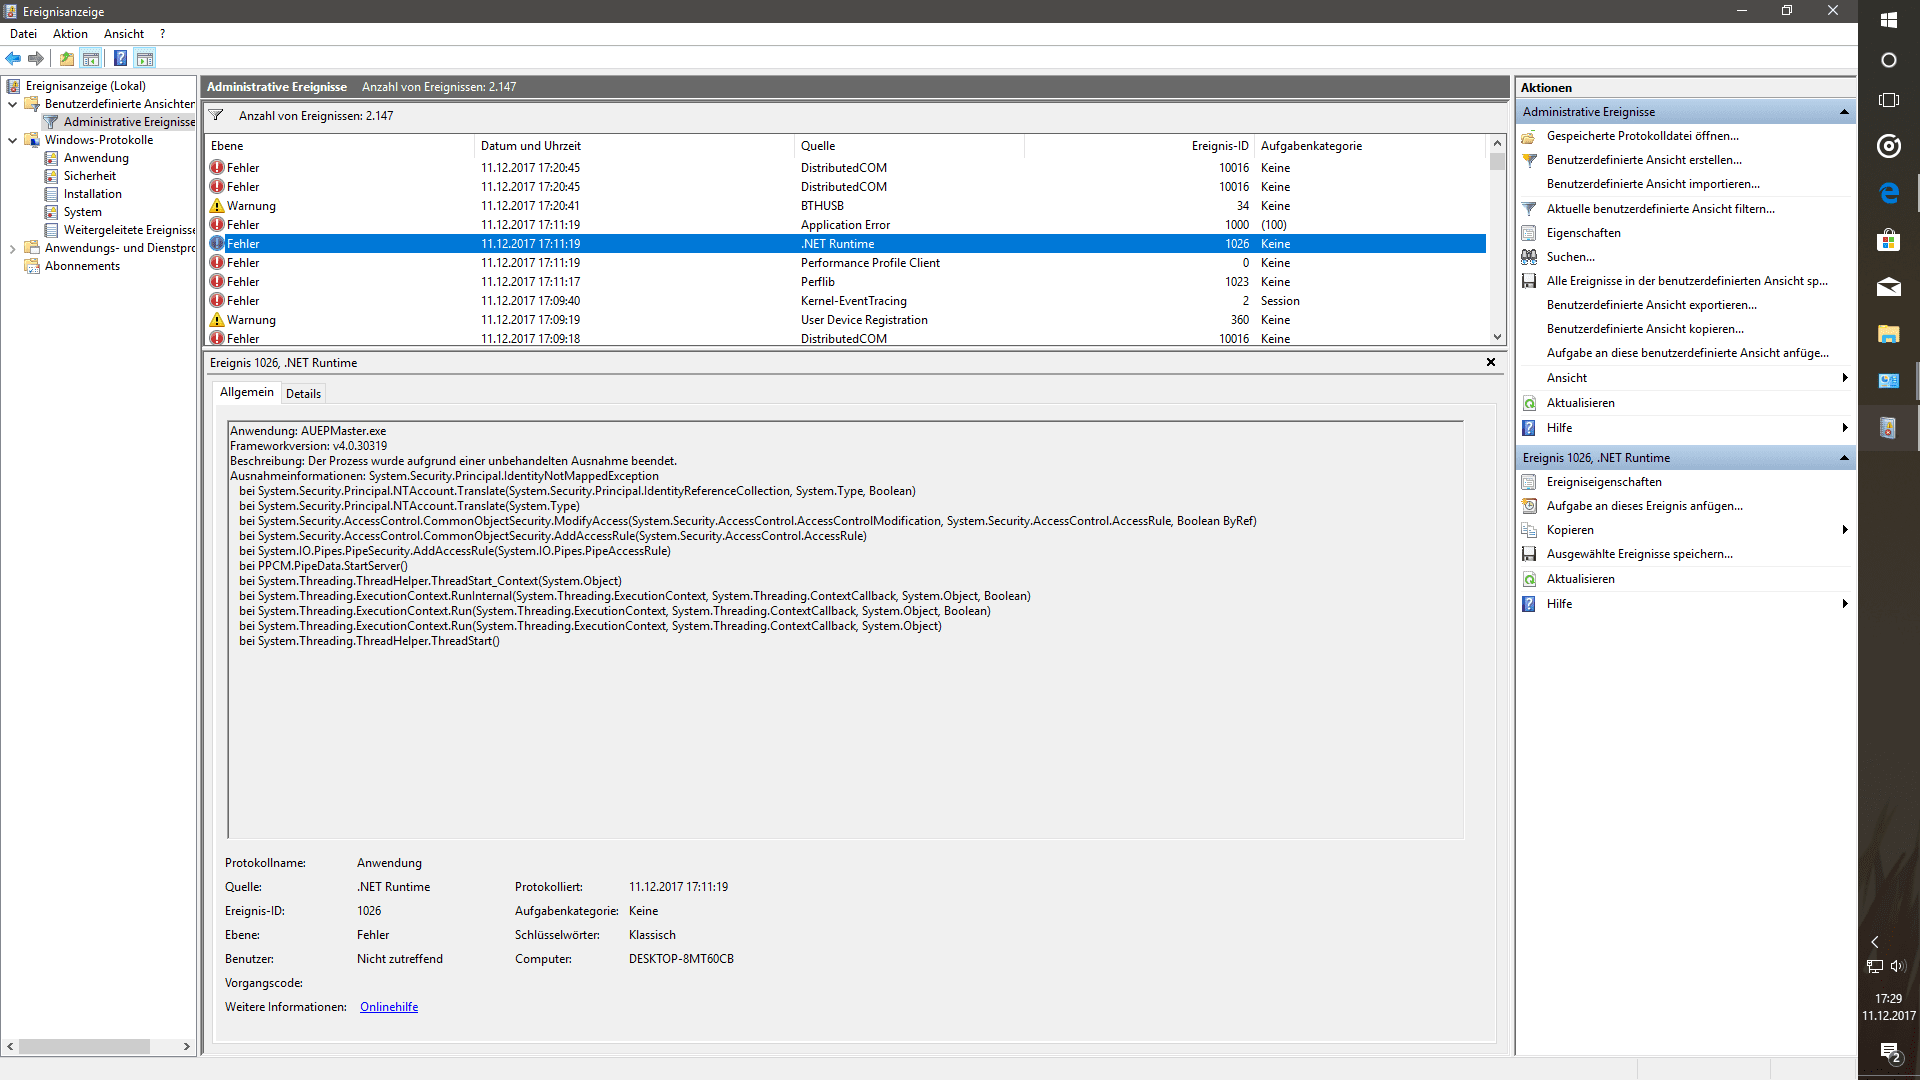Toggle the console tree visibility toolbar button
Image resolution: width=1920 pixels, height=1080 pixels.
91,58
